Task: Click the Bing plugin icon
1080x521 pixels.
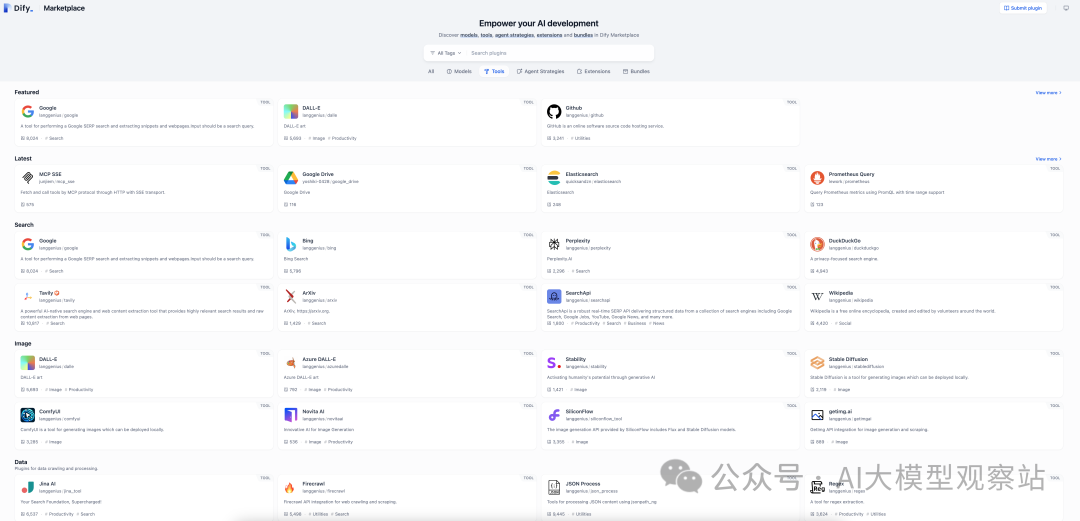Action: [x=291, y=244]
